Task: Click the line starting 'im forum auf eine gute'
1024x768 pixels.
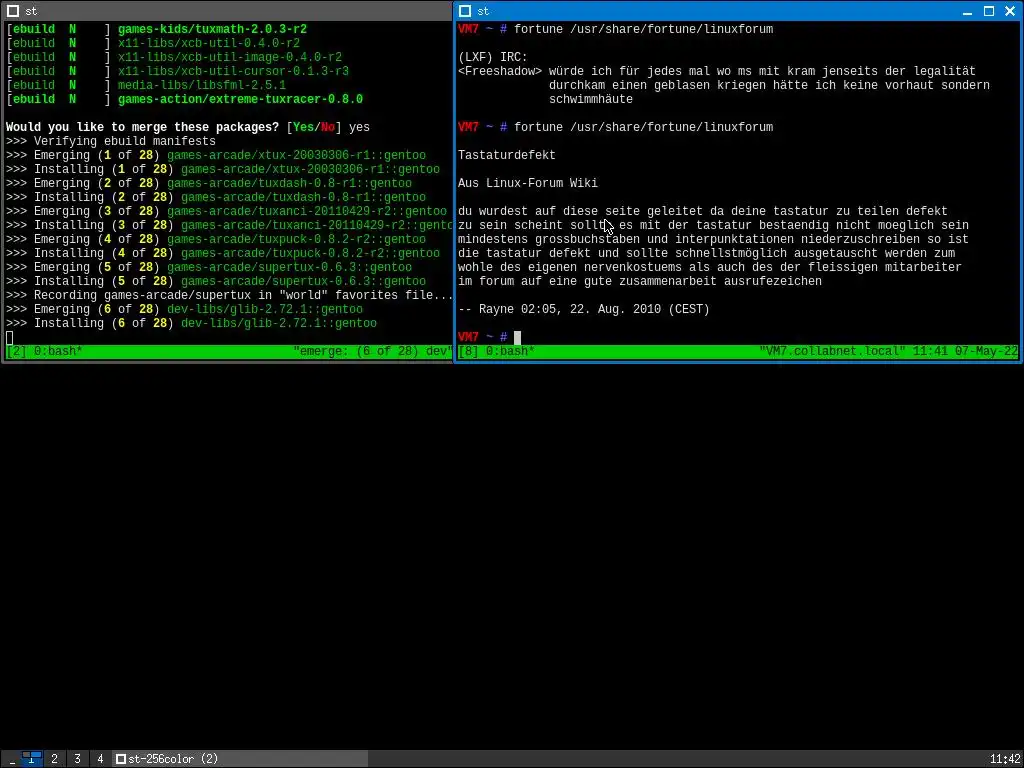Action: [x=640, y=281]
